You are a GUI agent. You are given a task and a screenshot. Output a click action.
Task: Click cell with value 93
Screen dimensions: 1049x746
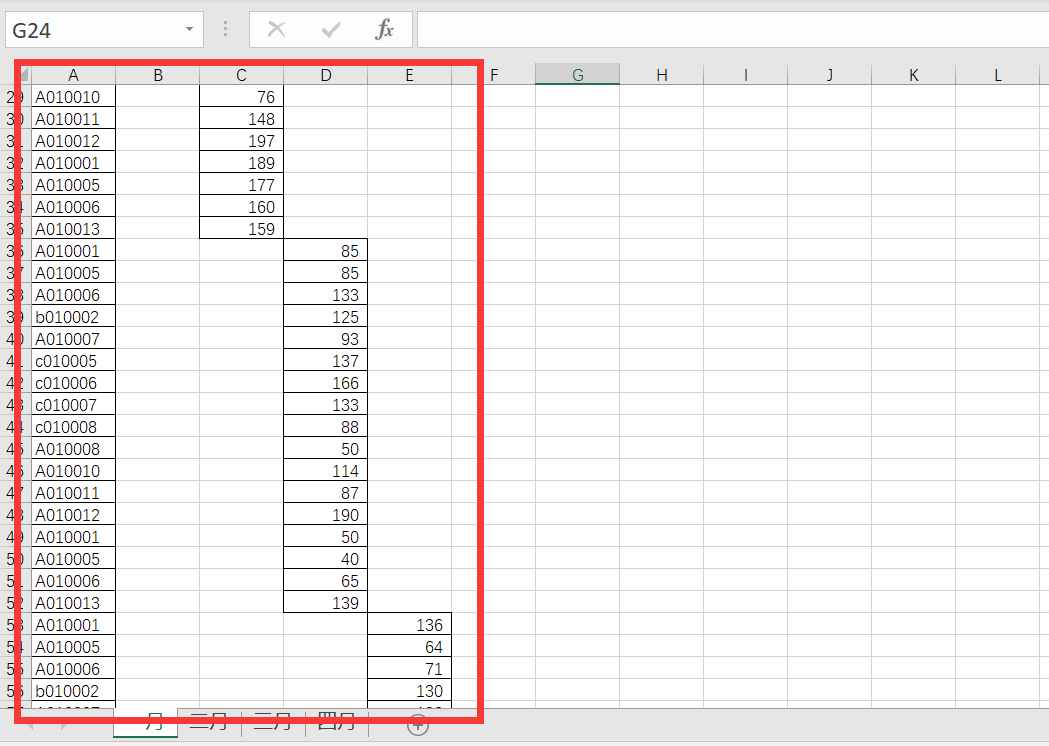(x=326, y=339)
